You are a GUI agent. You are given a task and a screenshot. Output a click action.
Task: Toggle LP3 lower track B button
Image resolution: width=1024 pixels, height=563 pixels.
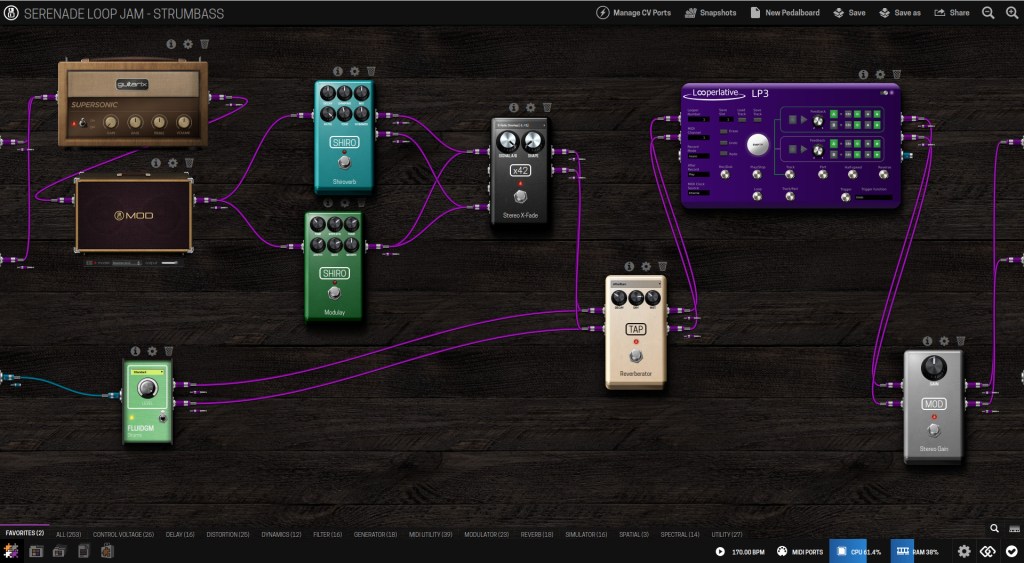(834, 153)
